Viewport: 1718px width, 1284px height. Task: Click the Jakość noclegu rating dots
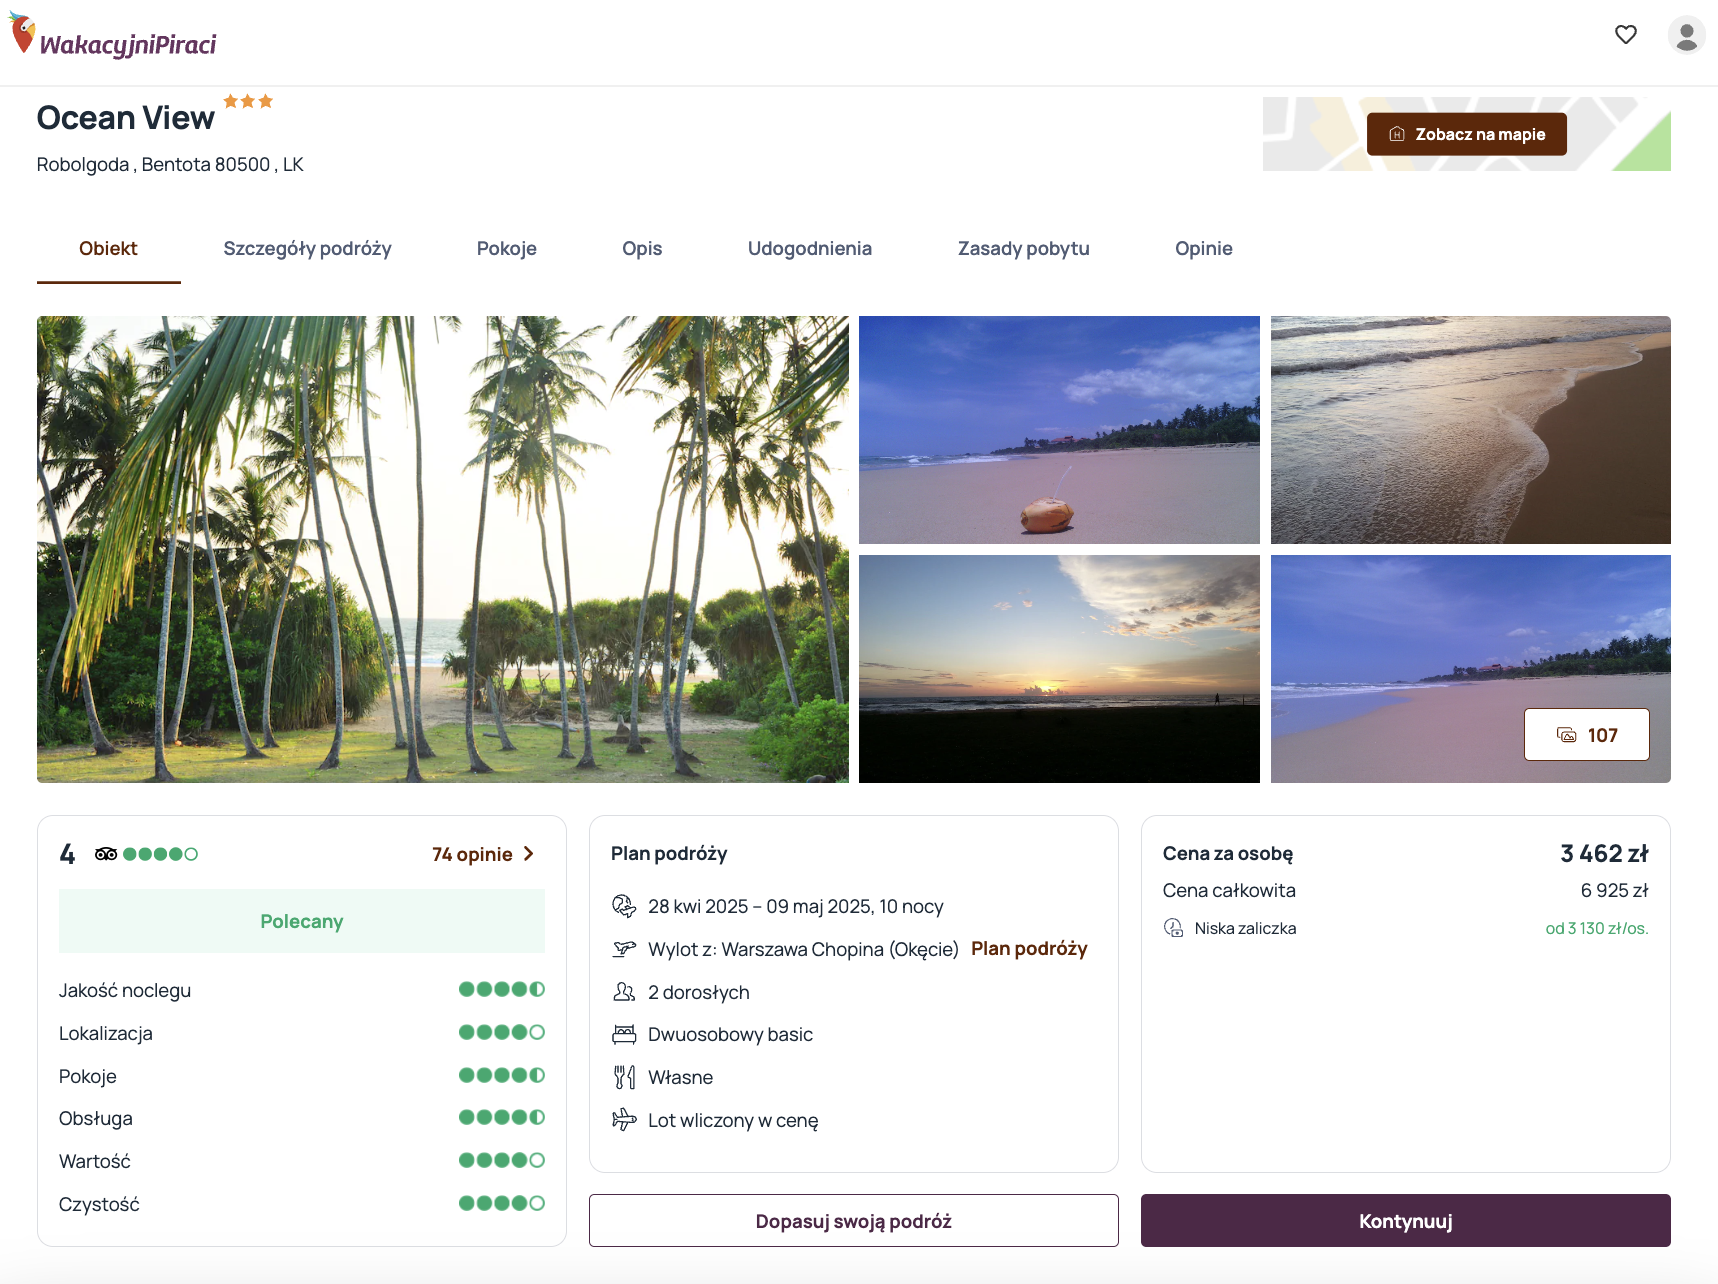pyautogui.click(x=502, y=989)
